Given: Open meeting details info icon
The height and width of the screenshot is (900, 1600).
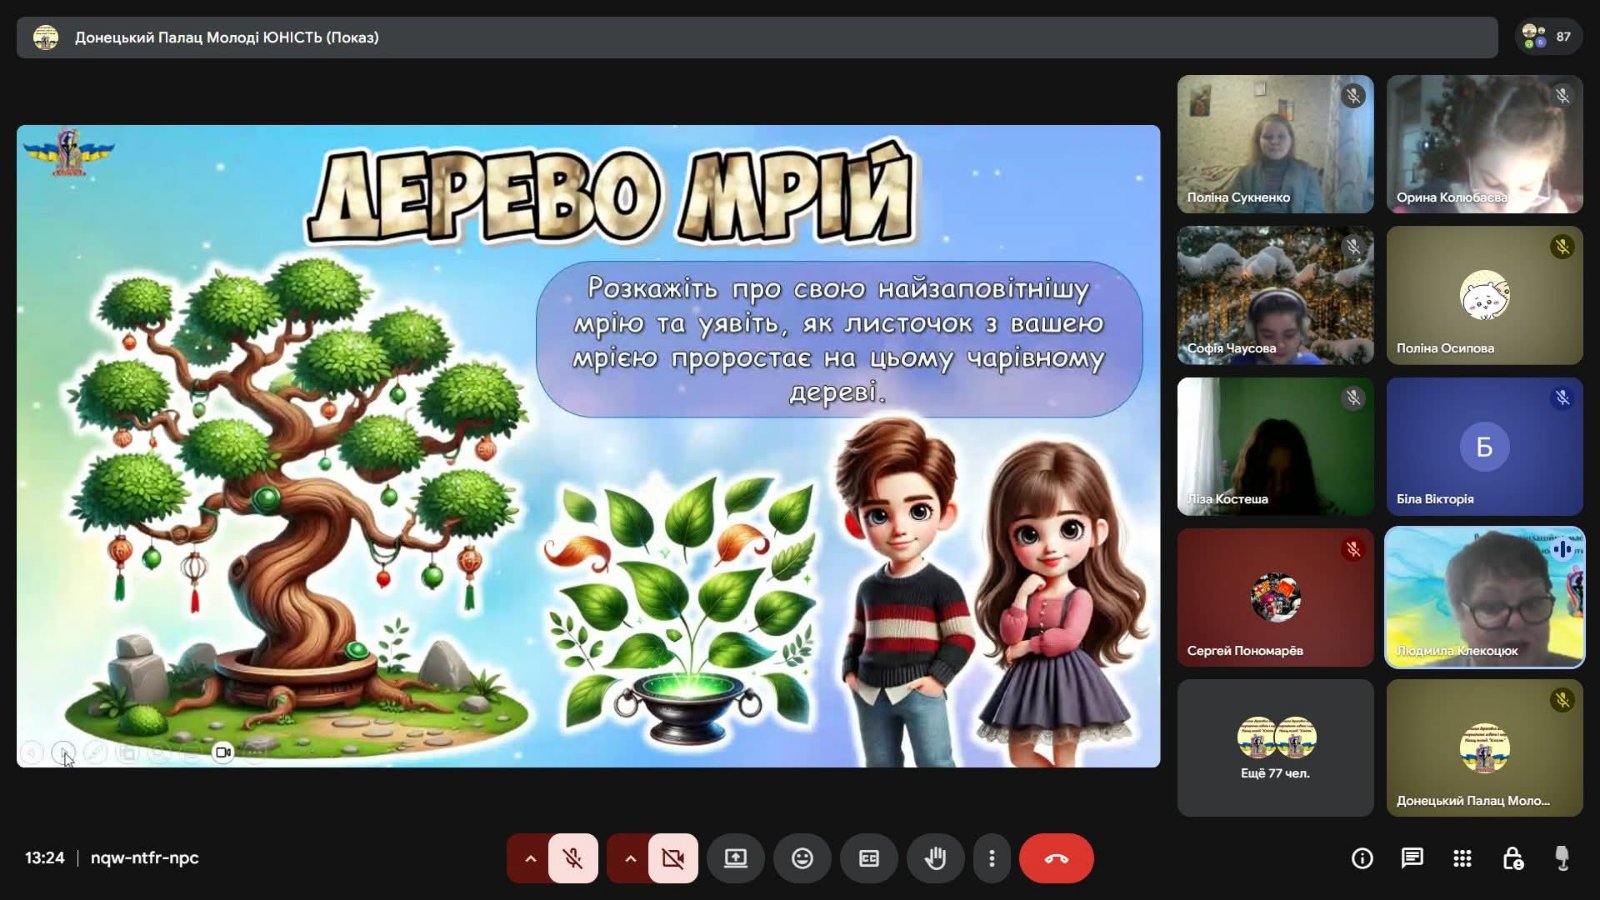Looking at the screenshot, I should (1362, 858).
